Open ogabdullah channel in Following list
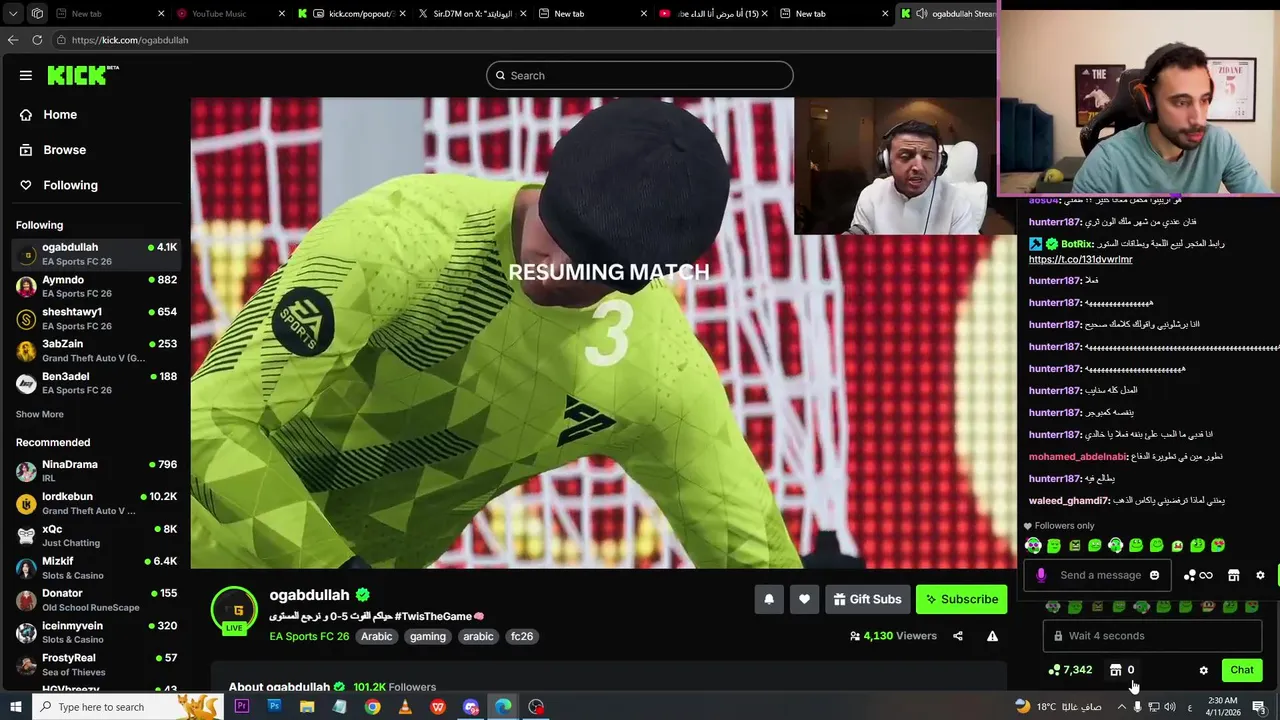This screenshot has width=1280, height=720. pyautogui.click(x=96, y=254)
